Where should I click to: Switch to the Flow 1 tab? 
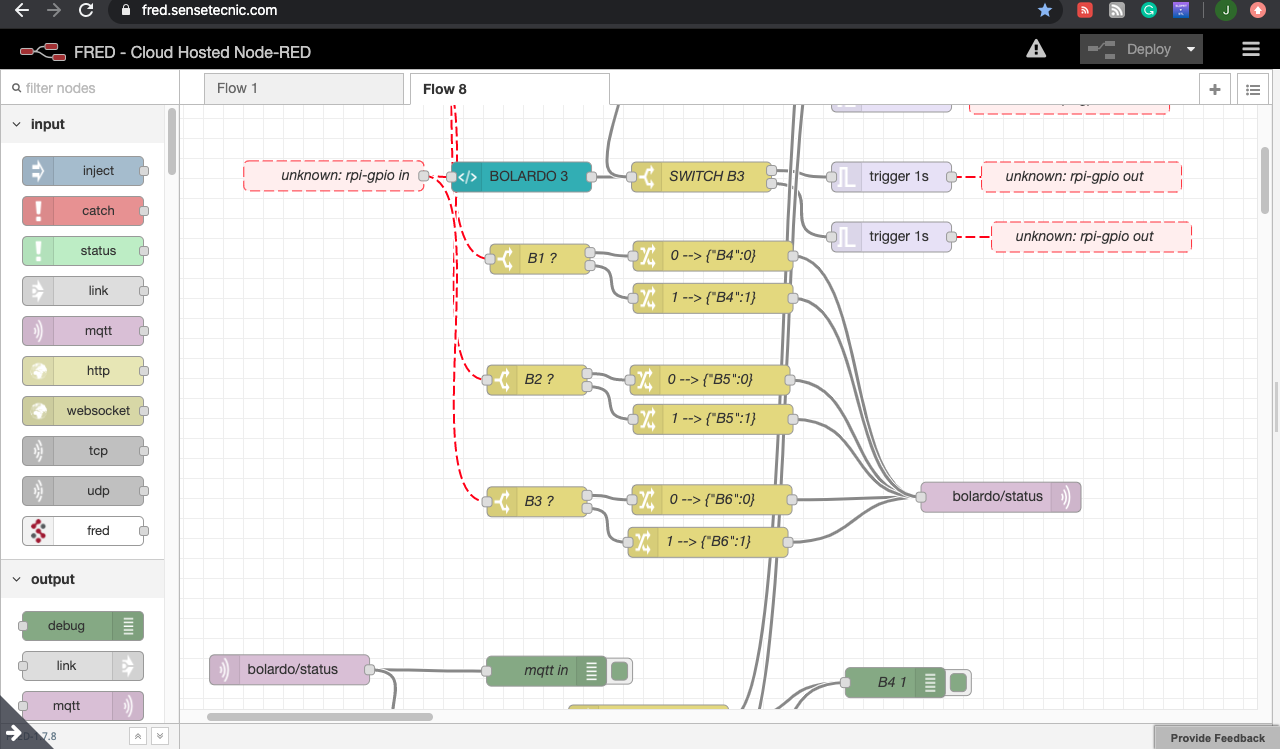(237, 88)
